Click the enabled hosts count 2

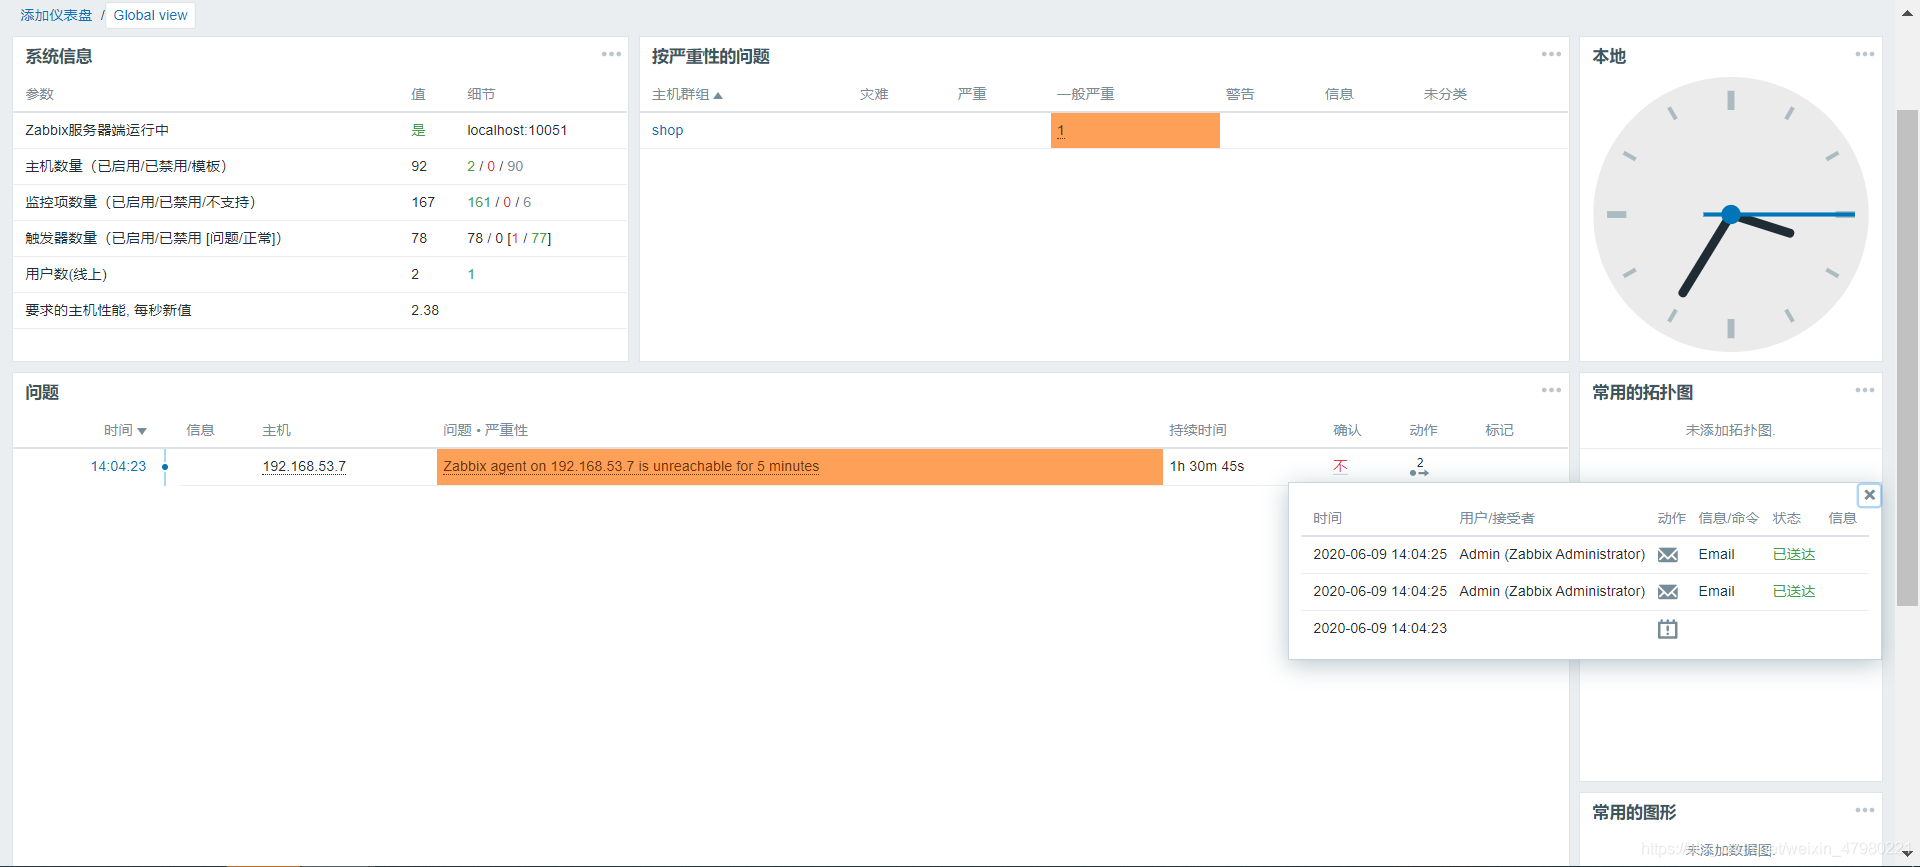(471, 166)
